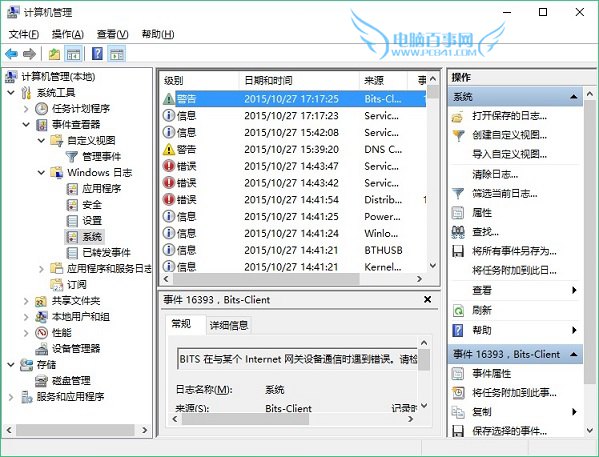This screenshot has width=599, height=457.
Task: Select 任务计划程序 clock icon in tree
Action: 41,109
